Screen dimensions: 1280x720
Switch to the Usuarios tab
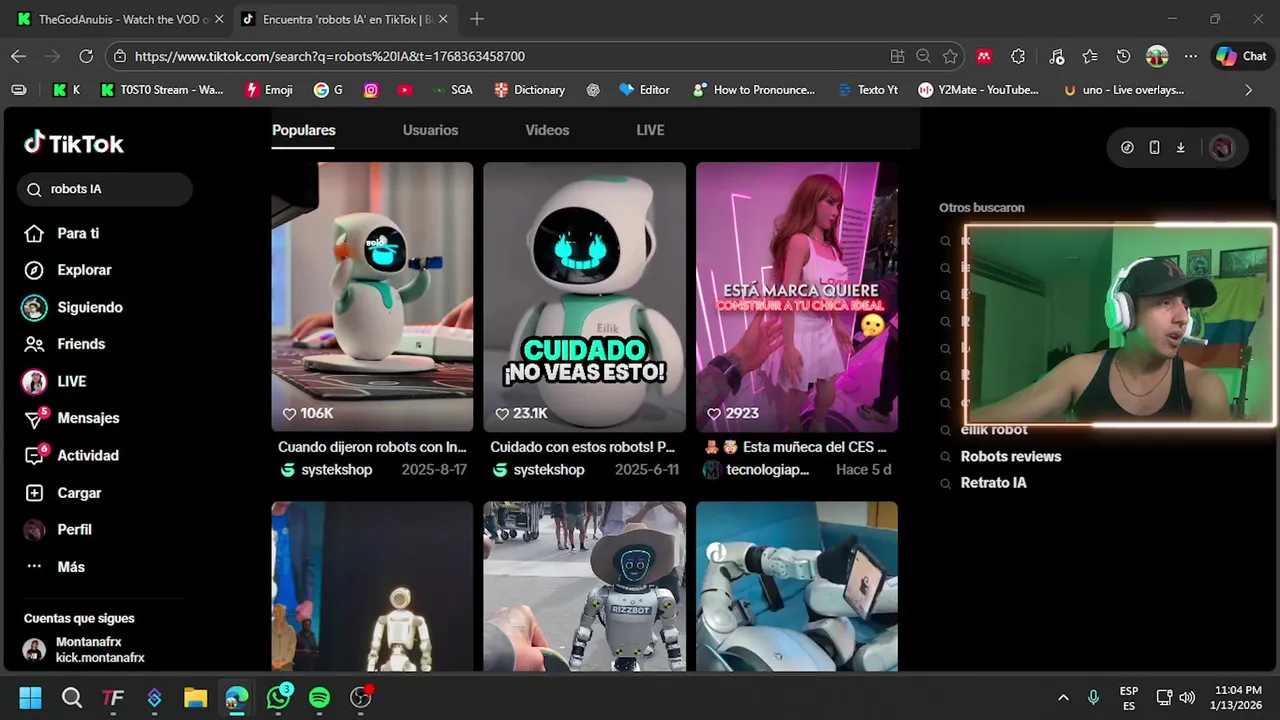pyautogui.click(x=430, y=130)
